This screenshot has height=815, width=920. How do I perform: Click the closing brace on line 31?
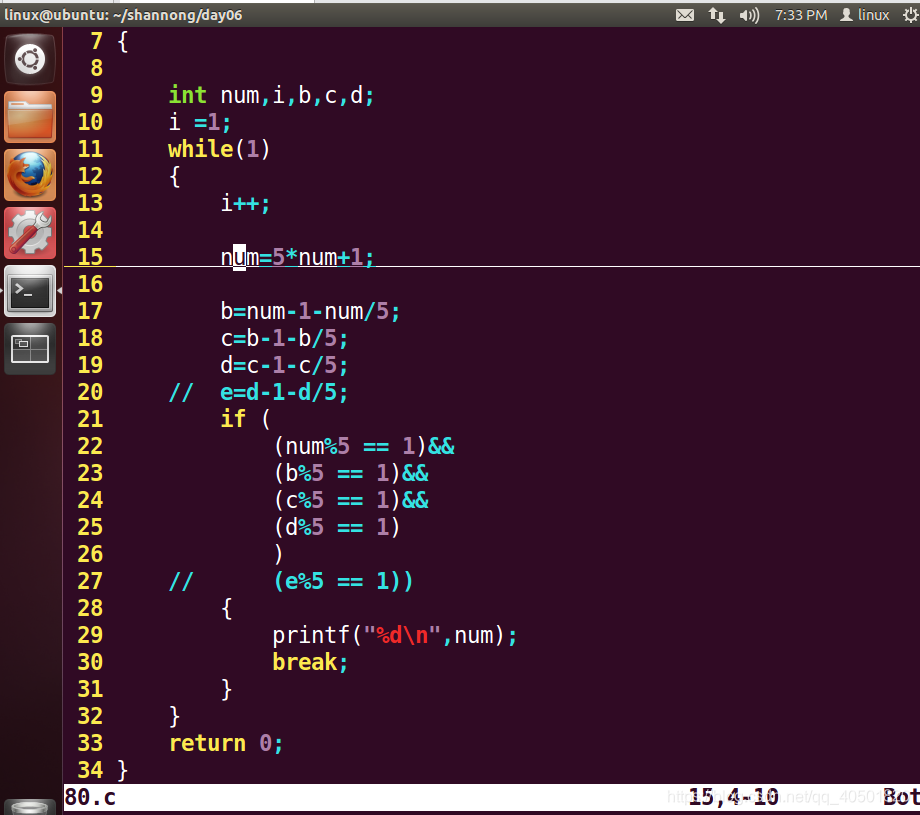pyautogui.click(x=226, y=689)
